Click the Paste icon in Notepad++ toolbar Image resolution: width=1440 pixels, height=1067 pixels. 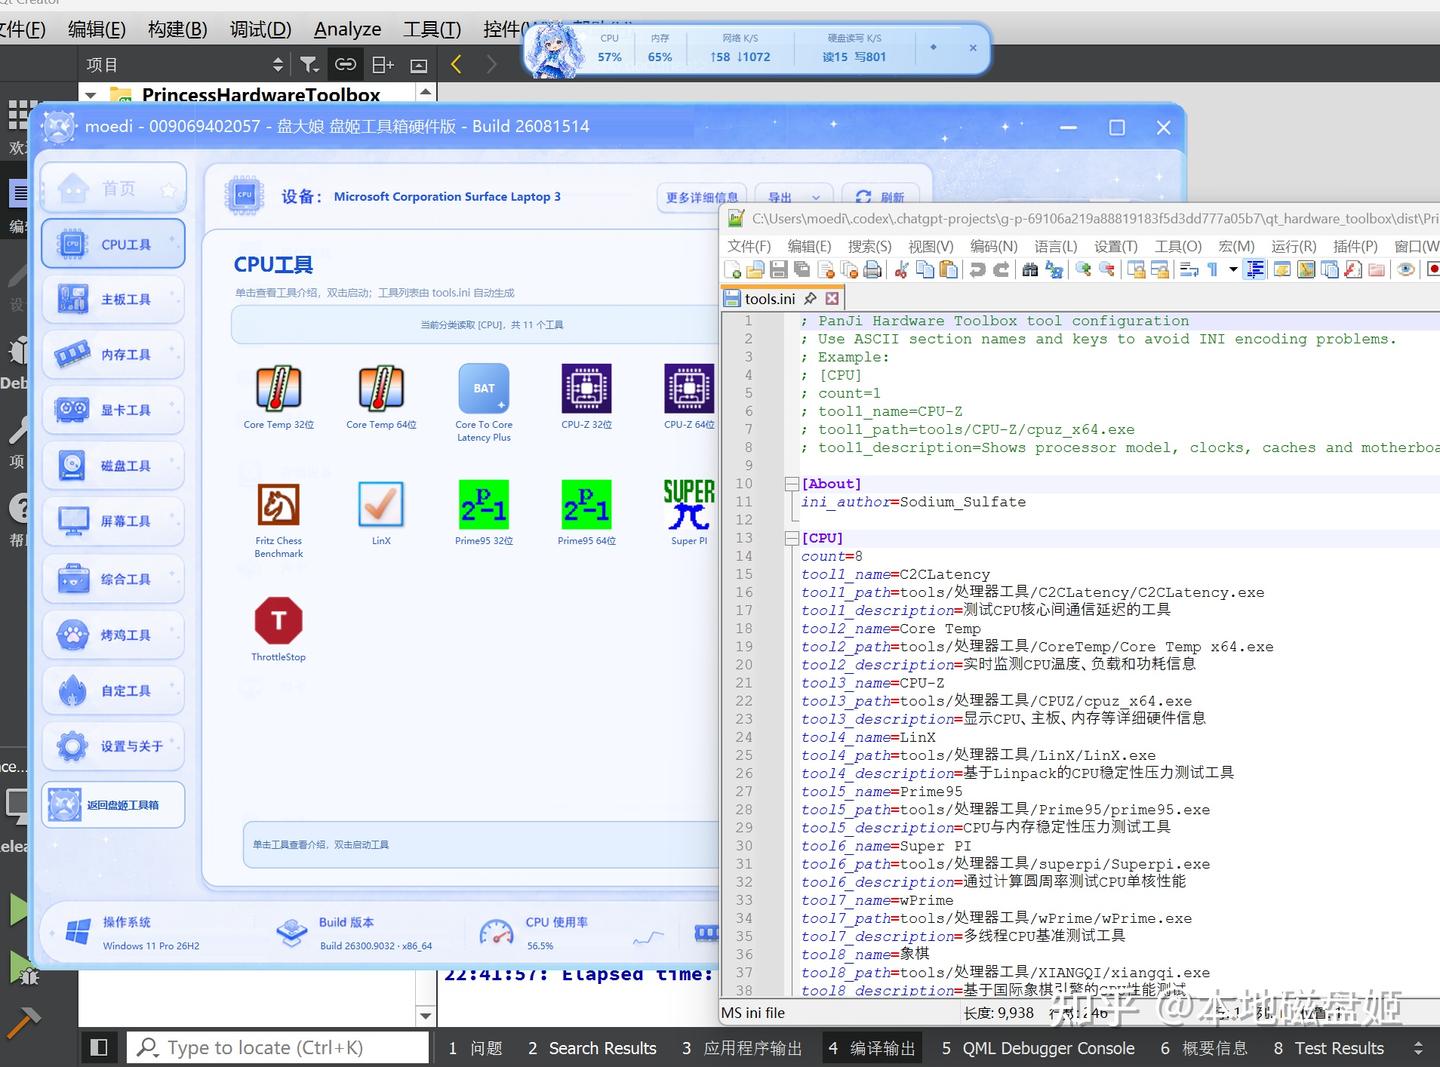[949, 269]
